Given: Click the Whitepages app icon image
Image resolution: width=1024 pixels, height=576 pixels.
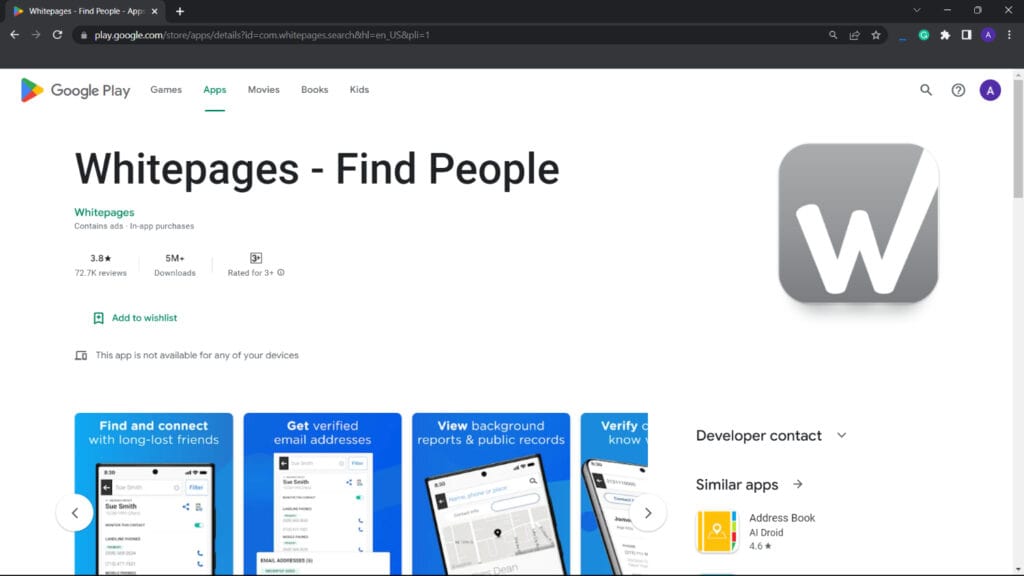Looking at the screenshot, I should [x=858, y=223].
